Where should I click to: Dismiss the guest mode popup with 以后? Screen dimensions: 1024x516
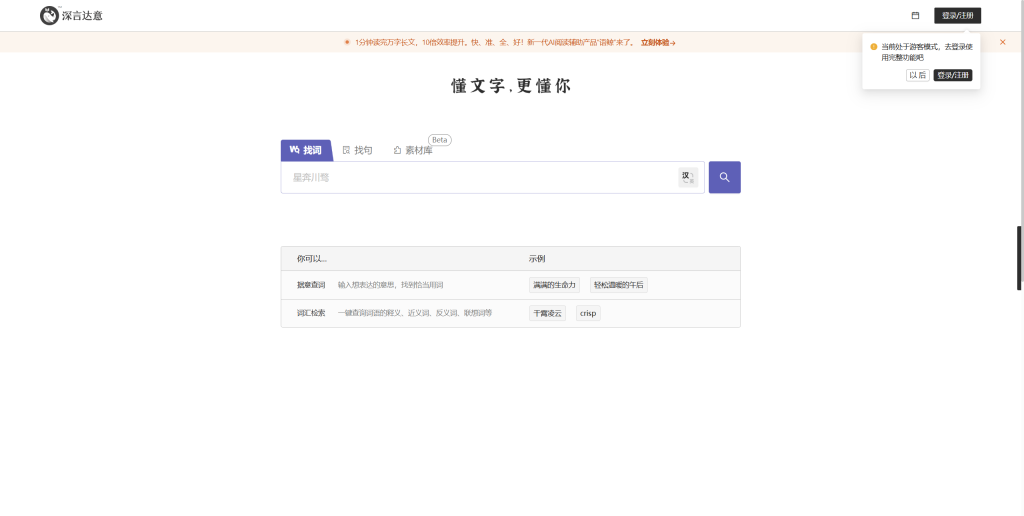click(918, 75)
